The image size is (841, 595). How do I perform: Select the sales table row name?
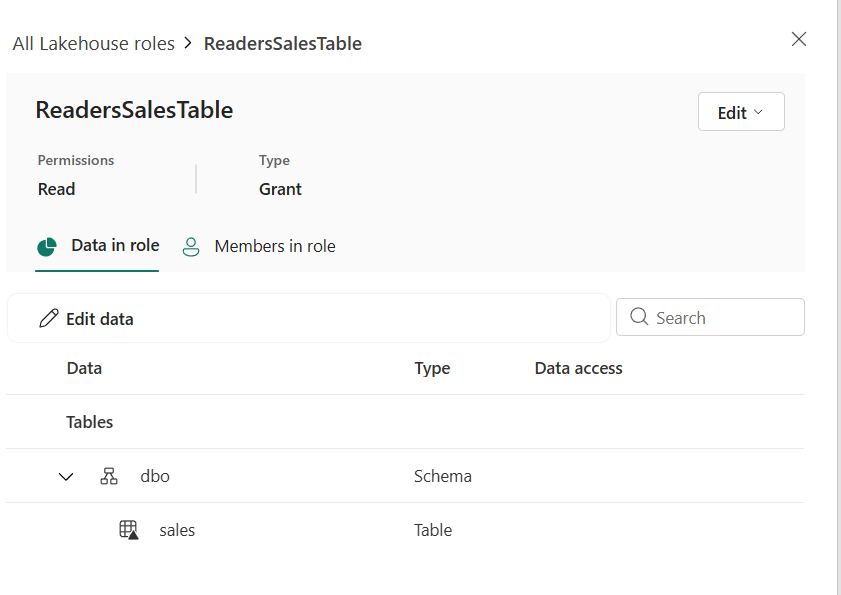(177, 530)
